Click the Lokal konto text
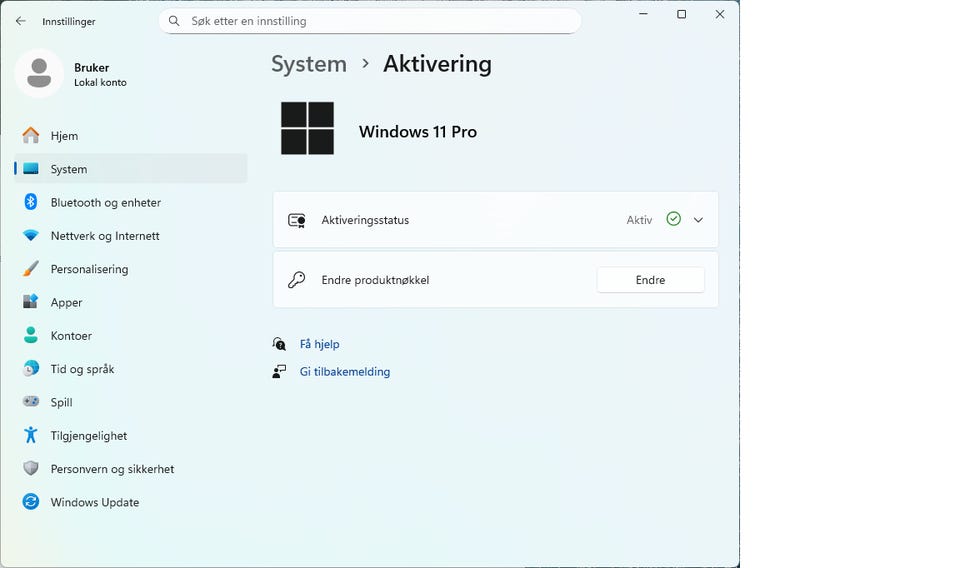Screen dimensions: 960x568 100,82
